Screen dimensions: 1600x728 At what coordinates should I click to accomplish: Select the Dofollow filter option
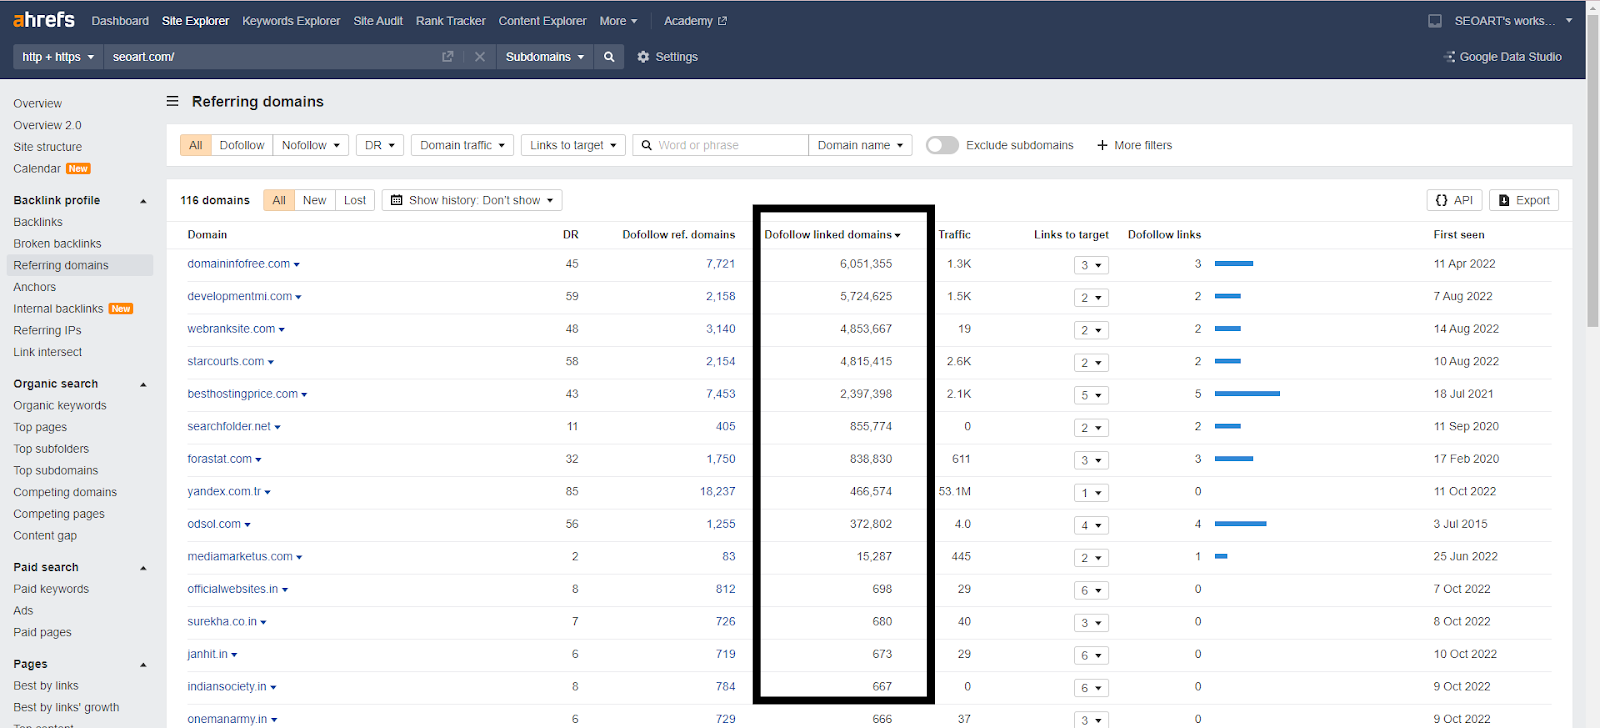pyautogui.click(x=242, y=145)
